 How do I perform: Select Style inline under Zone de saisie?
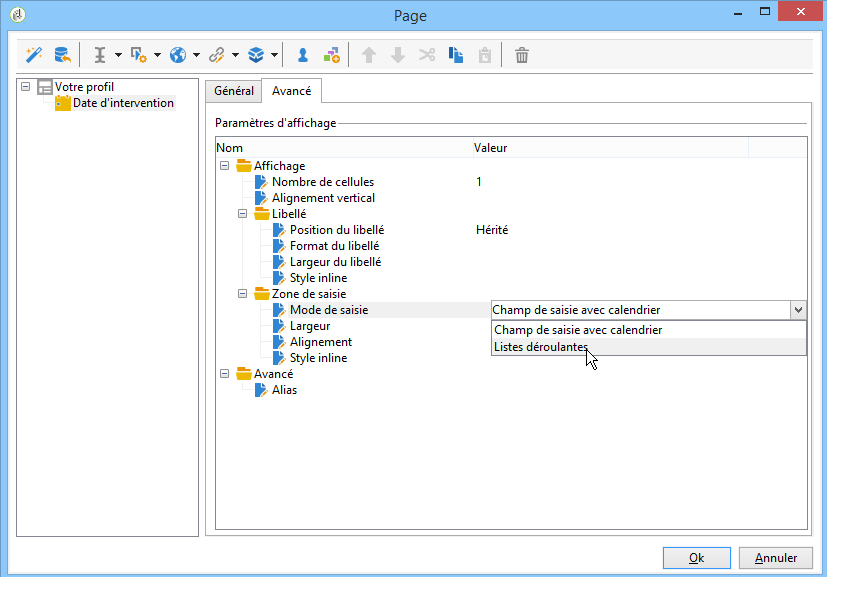tap(318, 358)
